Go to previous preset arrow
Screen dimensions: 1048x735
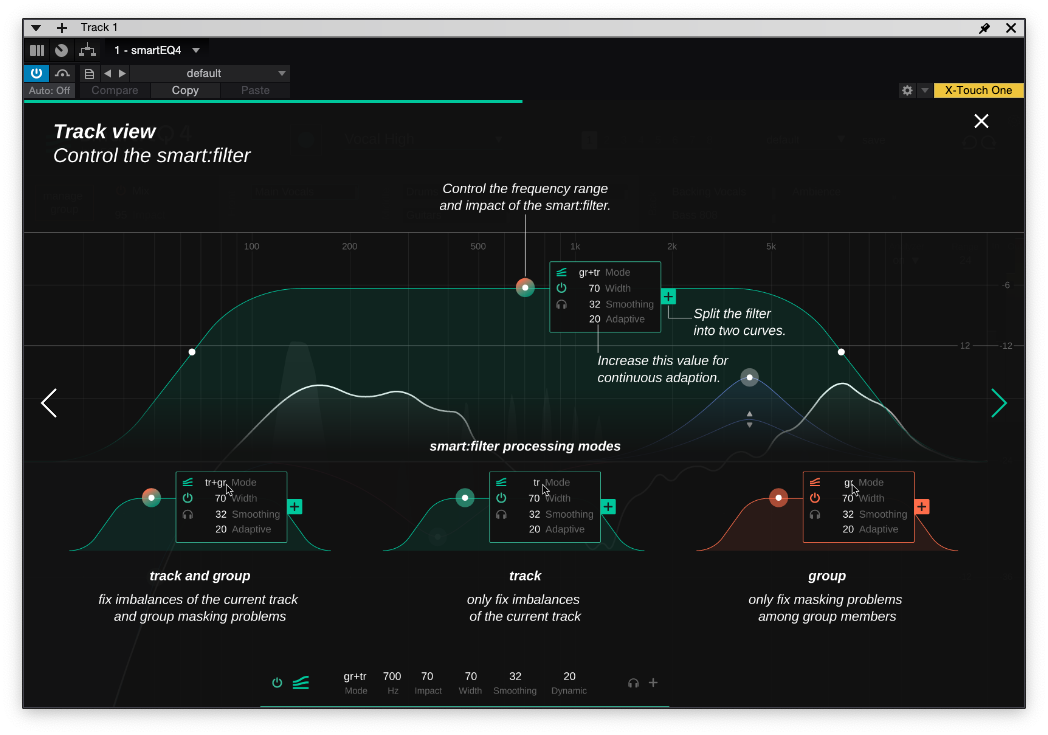point(108,73)
